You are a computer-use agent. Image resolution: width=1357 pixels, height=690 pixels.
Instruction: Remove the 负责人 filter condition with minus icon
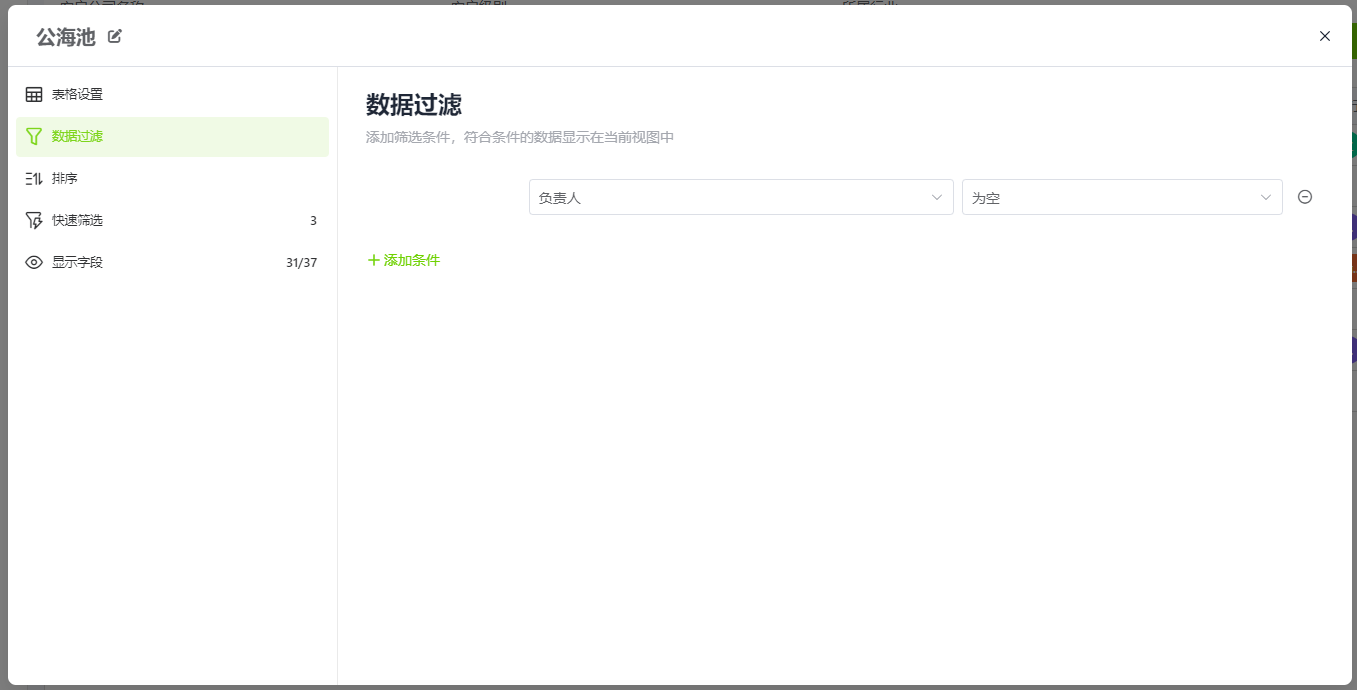[x=1305, y=197]
